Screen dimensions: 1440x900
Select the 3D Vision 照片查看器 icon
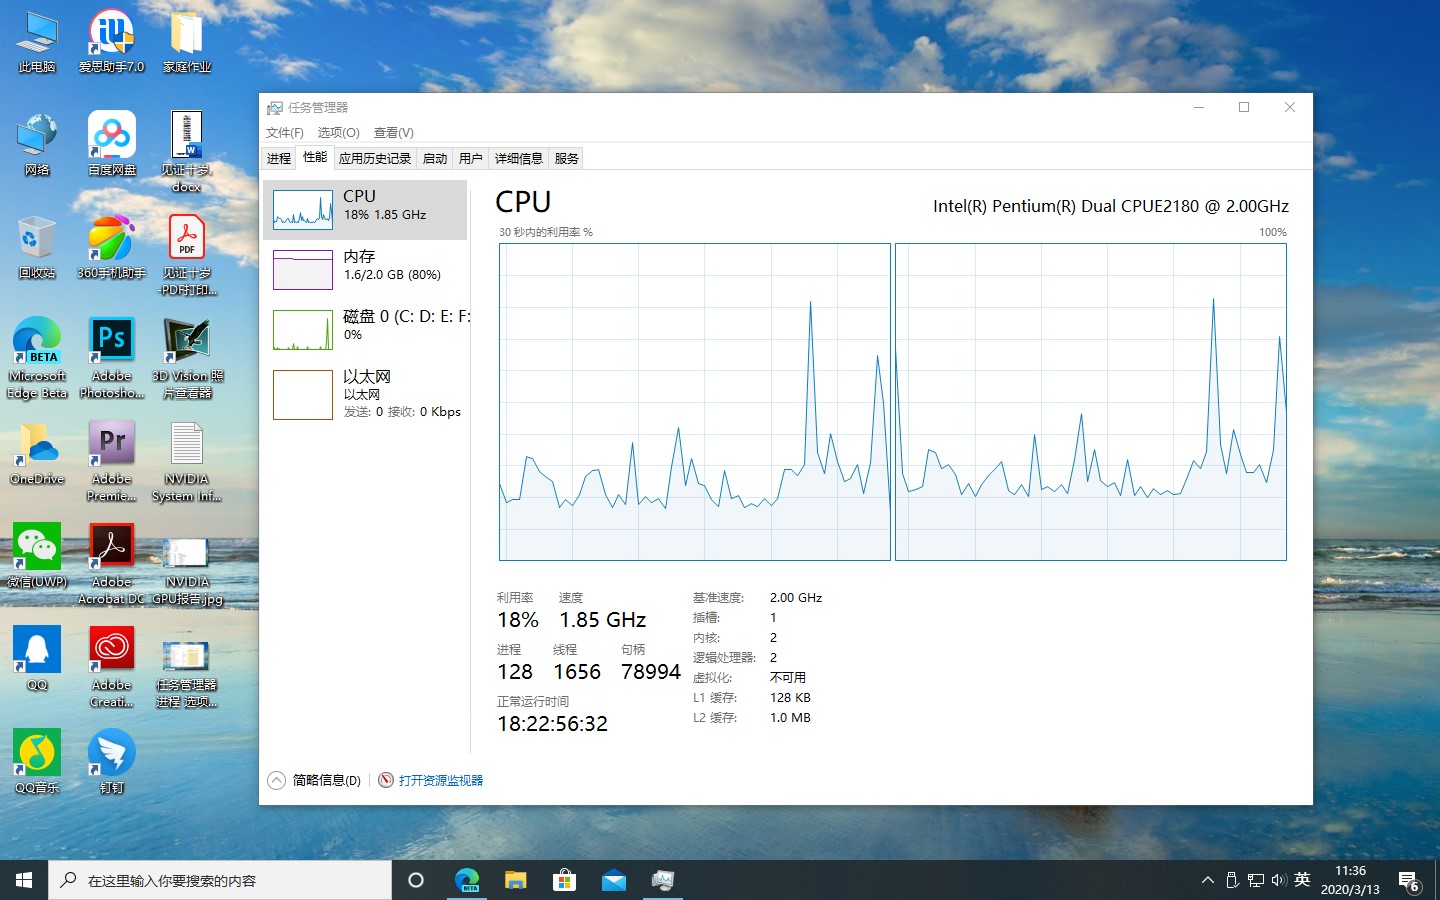click(x=187, y=359)
